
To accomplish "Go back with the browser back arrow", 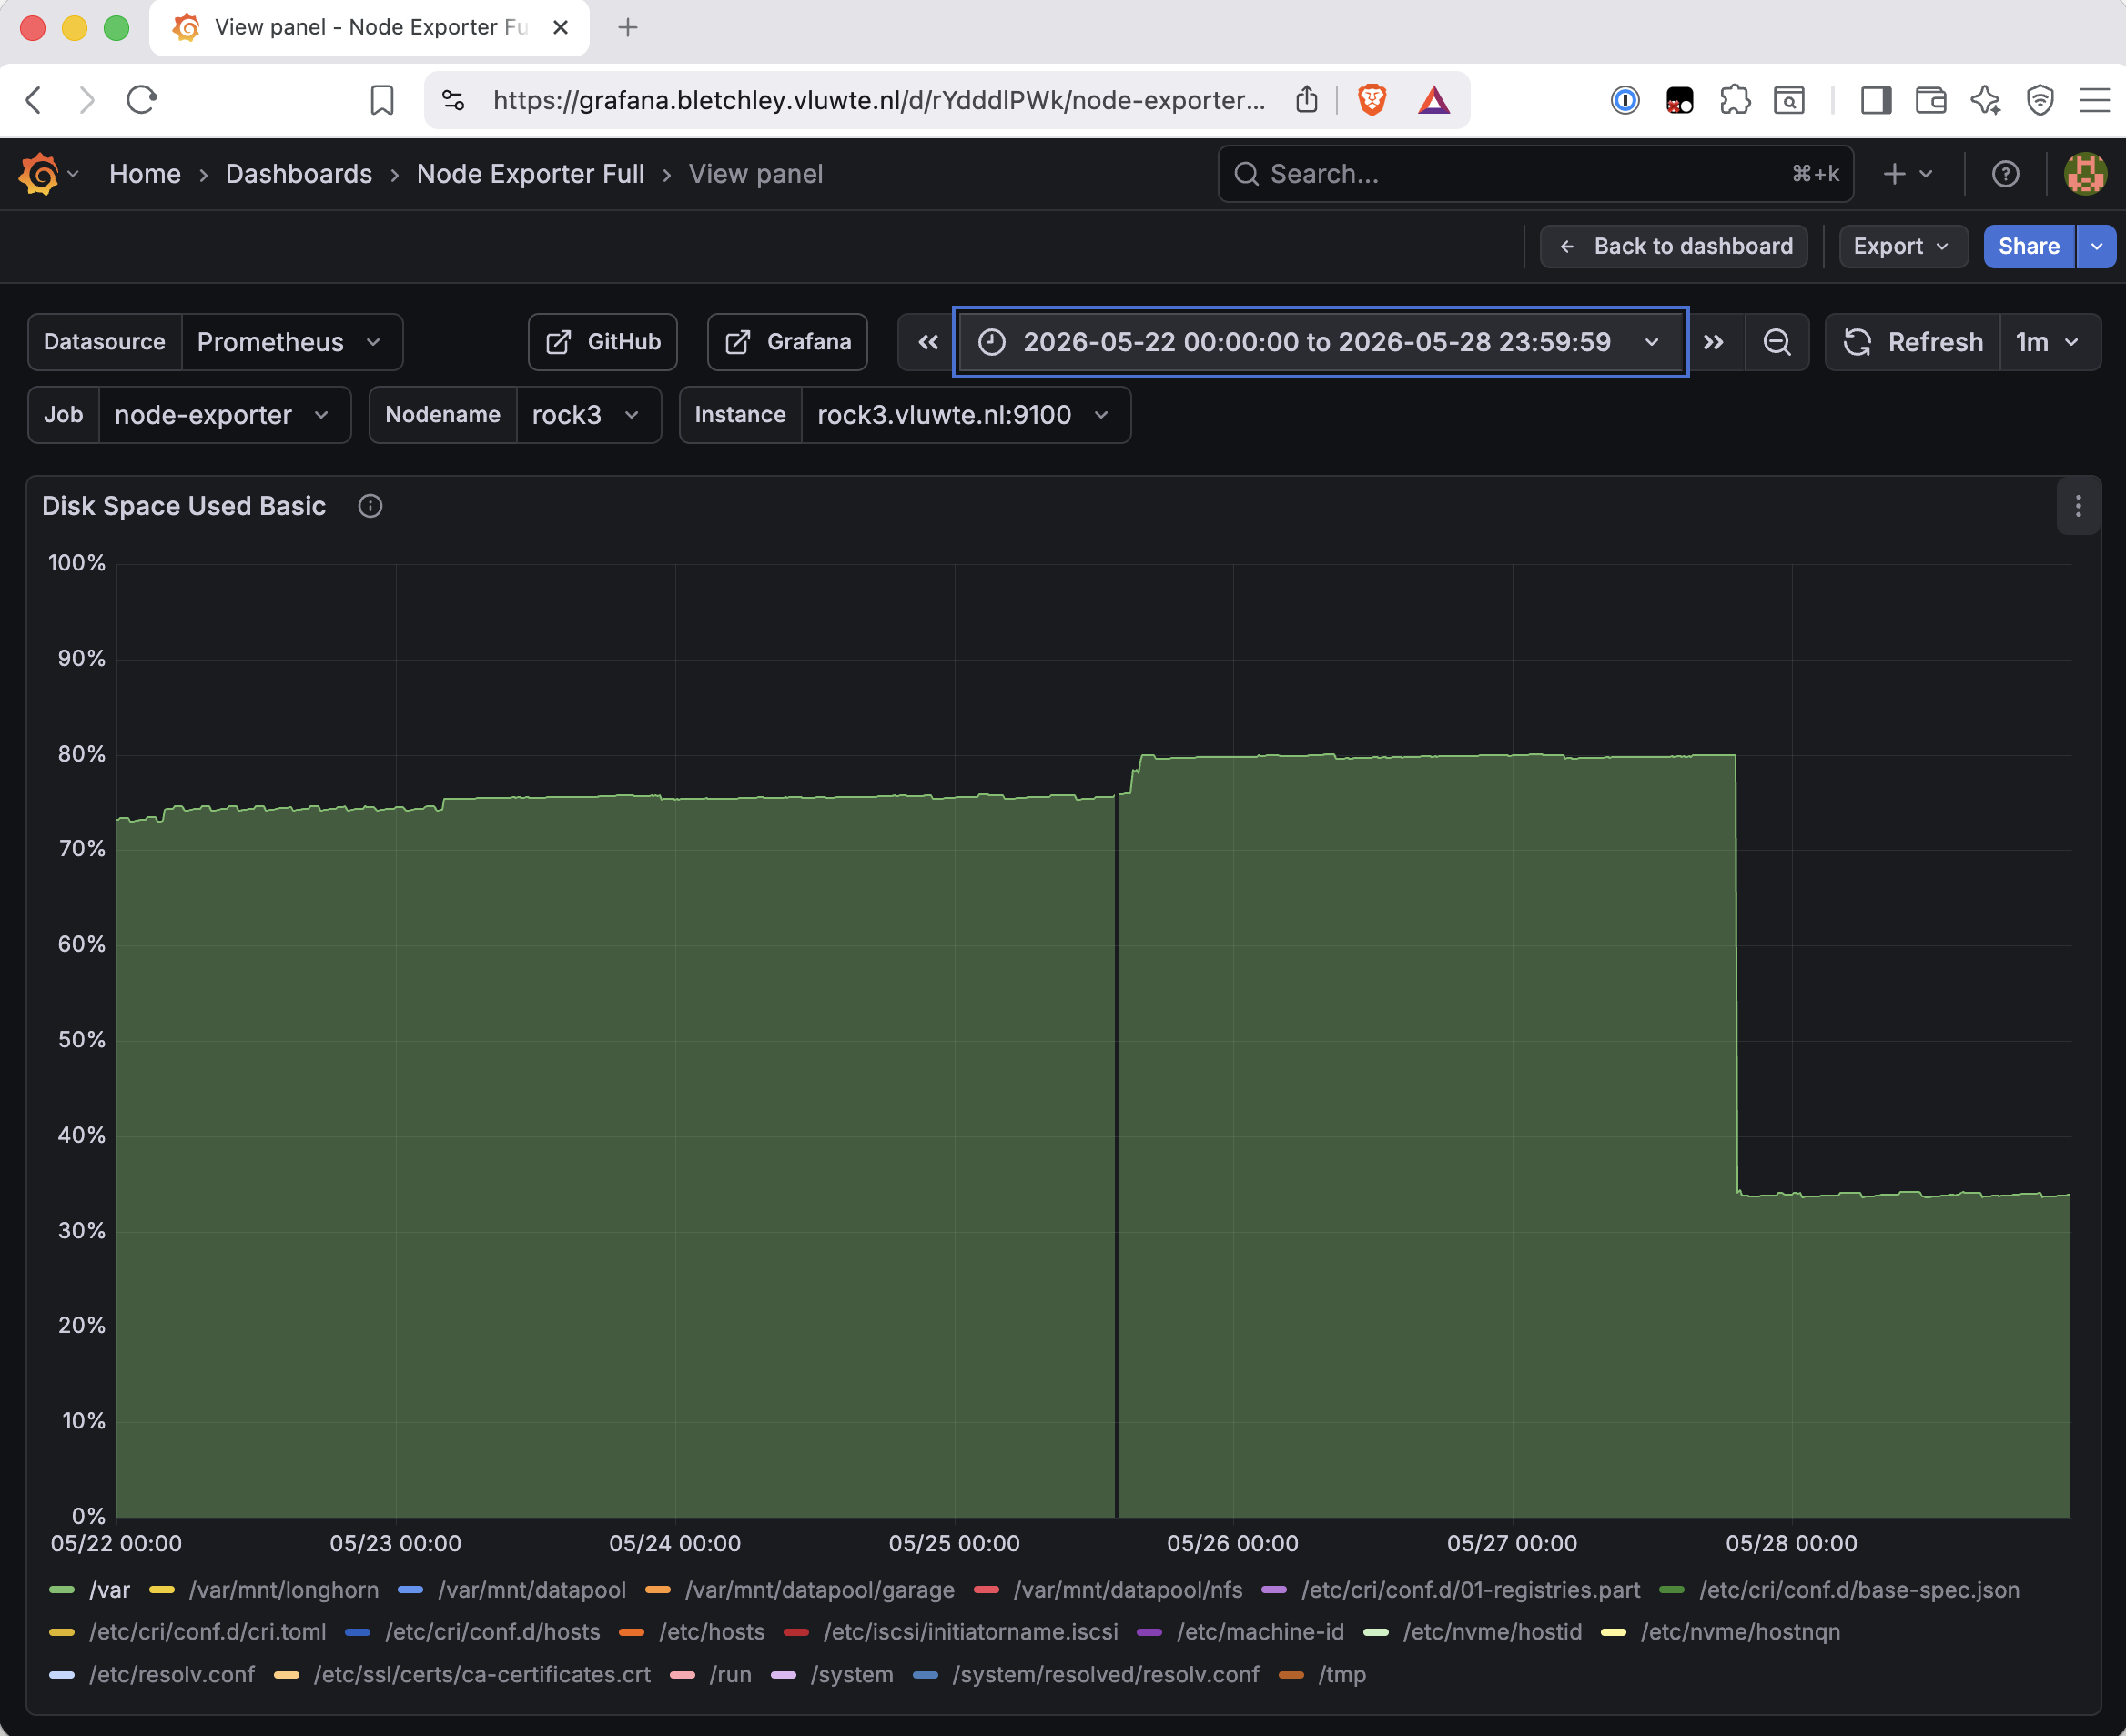I will point(34,100).
